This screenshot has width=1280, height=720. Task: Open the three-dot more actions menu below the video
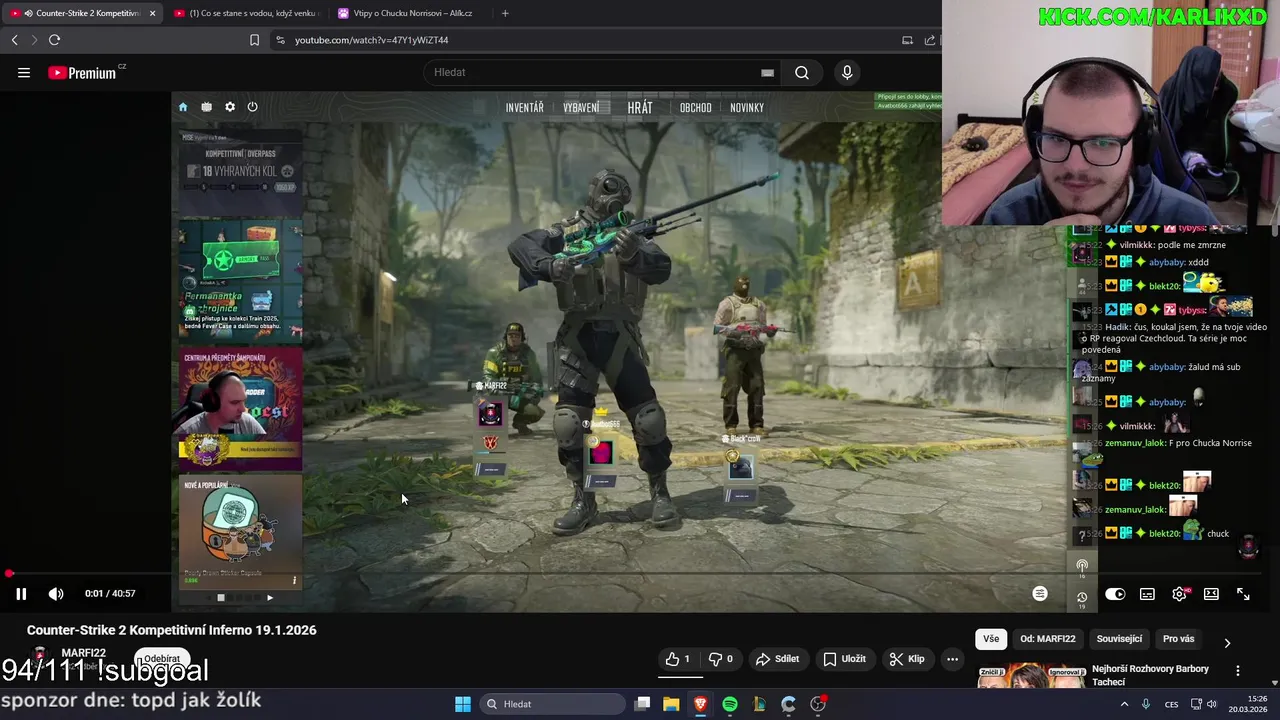pyautogui.click(x=952, y=659)
